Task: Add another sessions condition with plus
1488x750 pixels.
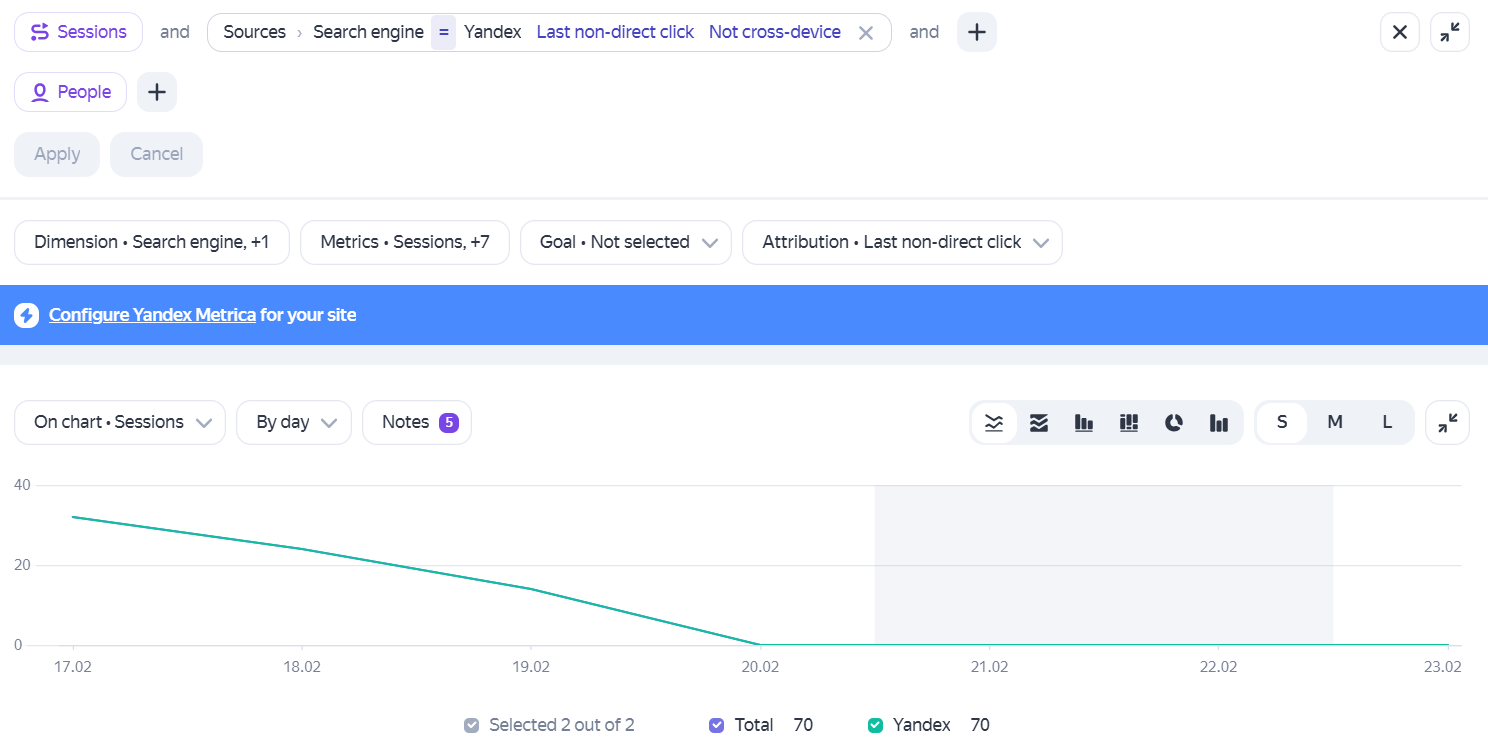Action: pos(977,32)
